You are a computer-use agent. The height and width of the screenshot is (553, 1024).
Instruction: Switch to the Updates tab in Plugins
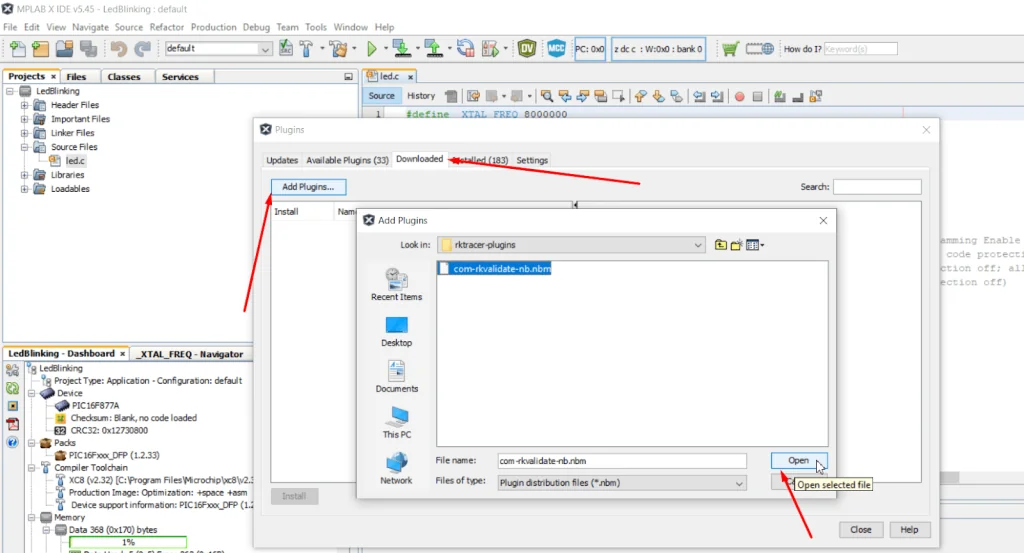click(x=282, y=160)
